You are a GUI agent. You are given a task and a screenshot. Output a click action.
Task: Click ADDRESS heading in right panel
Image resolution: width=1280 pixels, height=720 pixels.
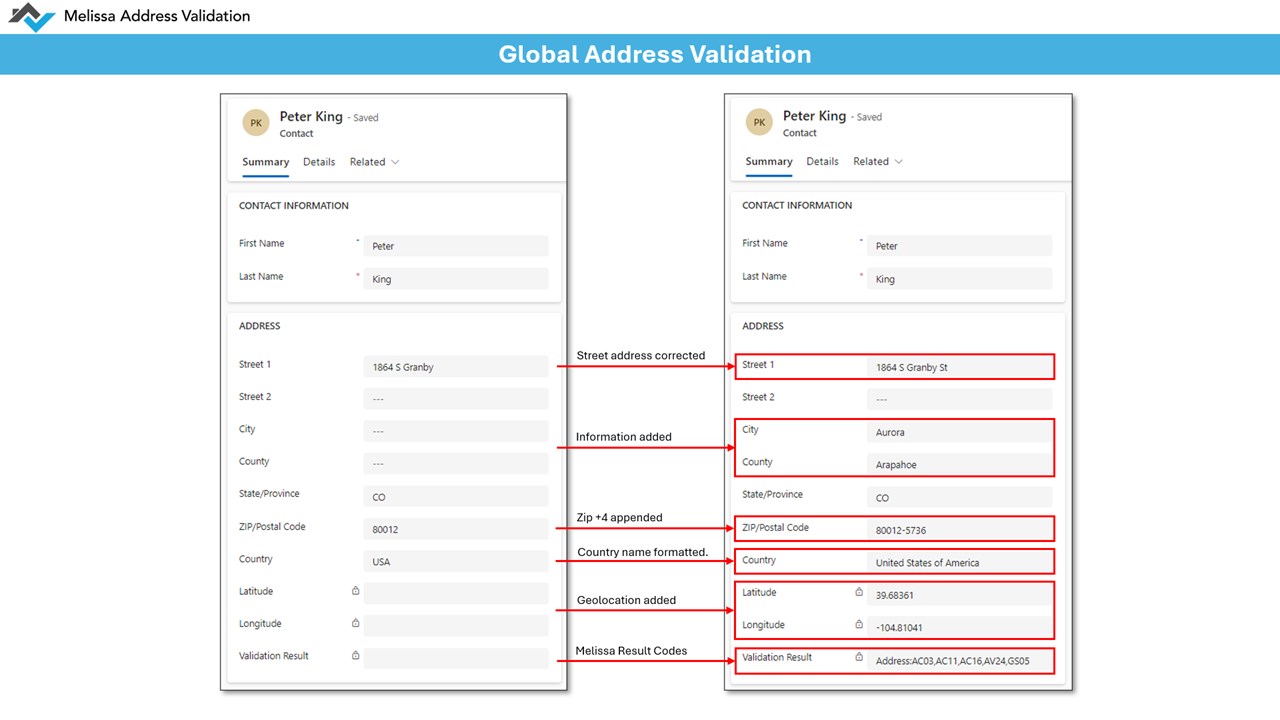[763, 326]
